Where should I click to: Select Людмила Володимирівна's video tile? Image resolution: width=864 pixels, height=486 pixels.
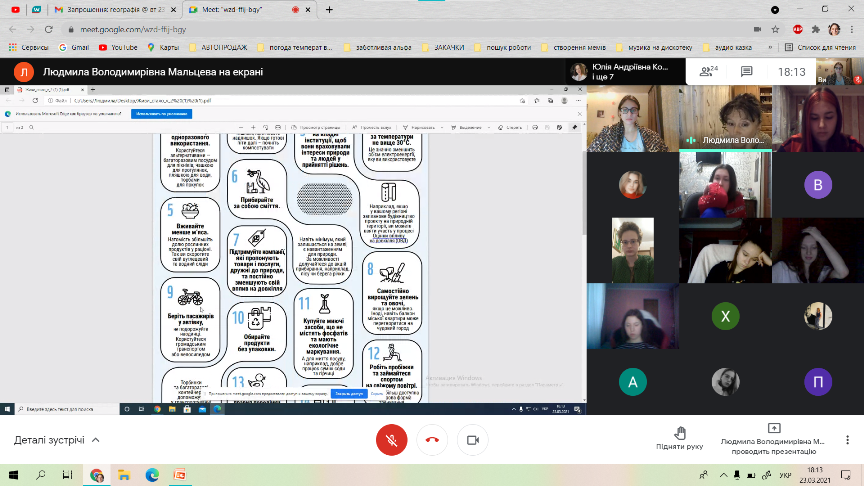tap(725, 118)
